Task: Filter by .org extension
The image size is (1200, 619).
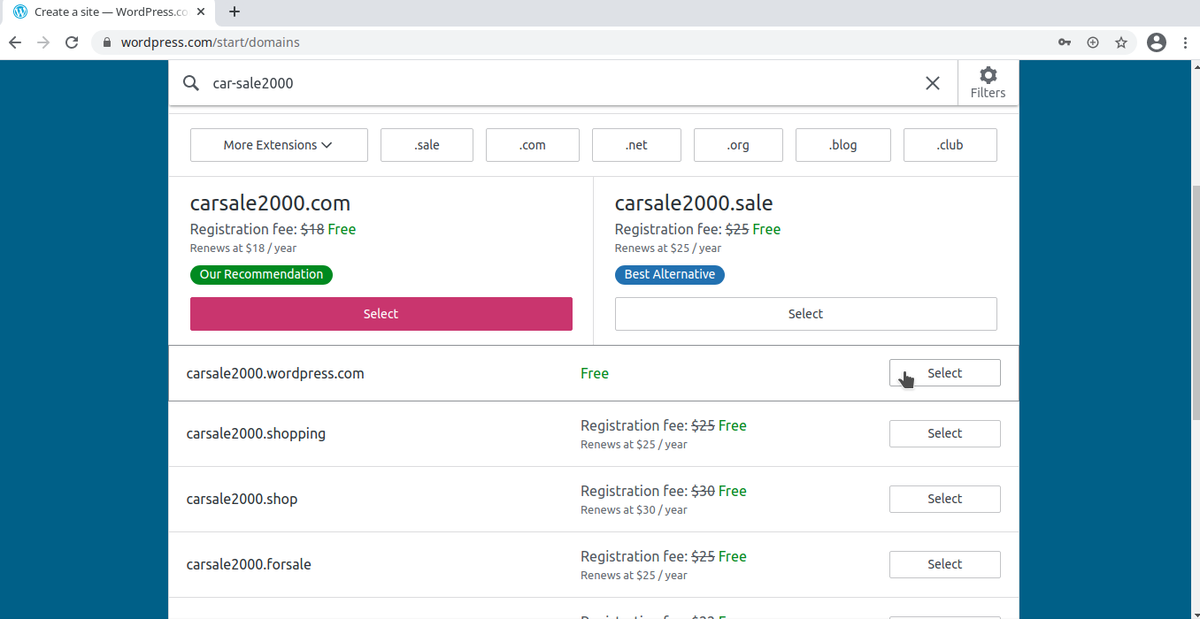Action: pos(738,145)
